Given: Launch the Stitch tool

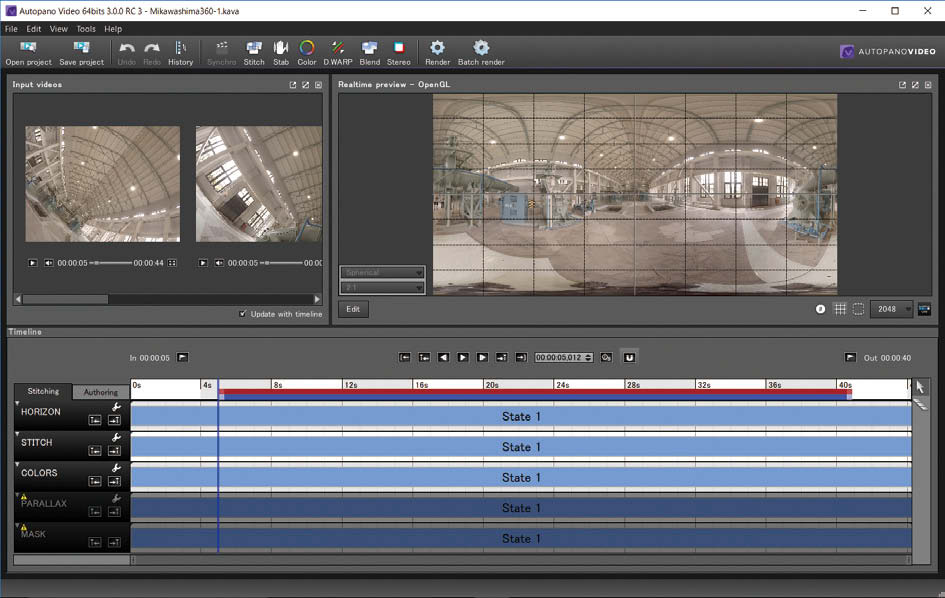Looking at the screenshot, I should 254,53.
